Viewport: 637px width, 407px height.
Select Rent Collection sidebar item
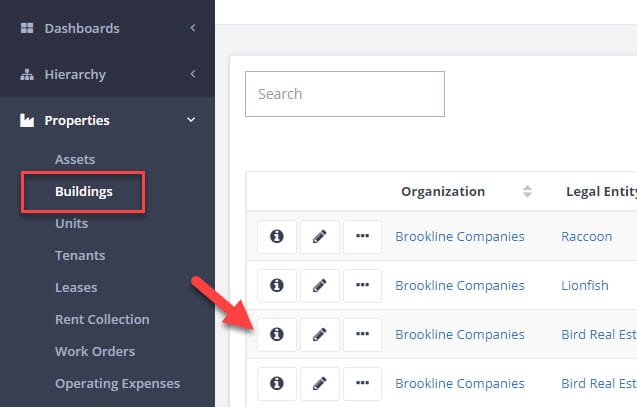[x=102, y=320]
